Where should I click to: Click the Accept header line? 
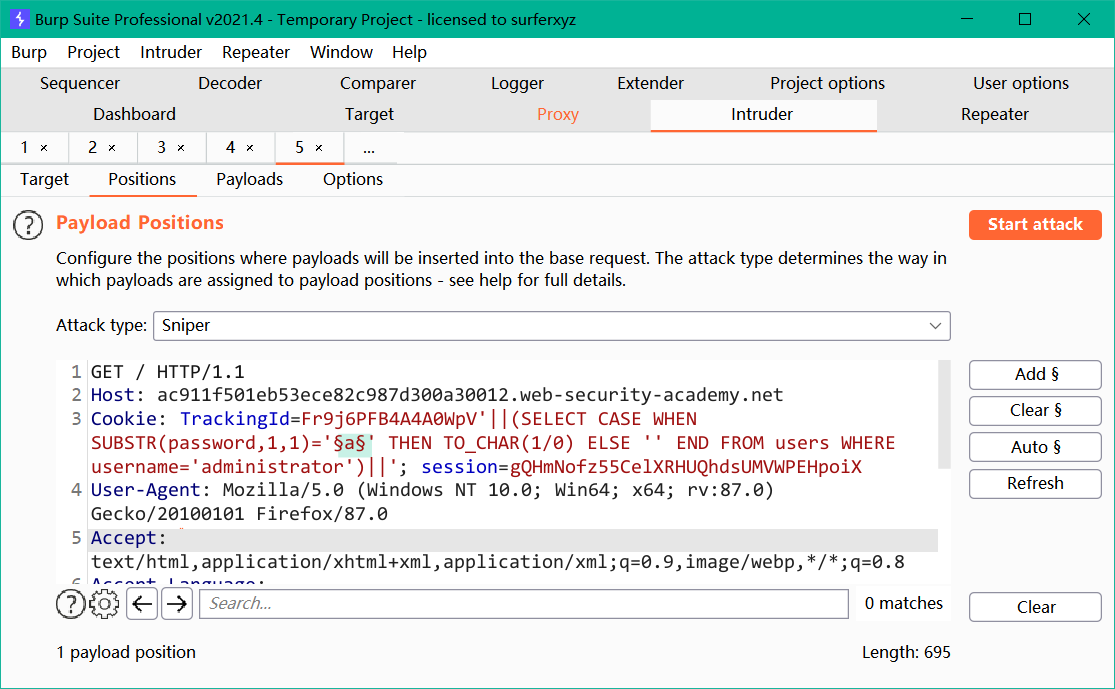(513, 540)
